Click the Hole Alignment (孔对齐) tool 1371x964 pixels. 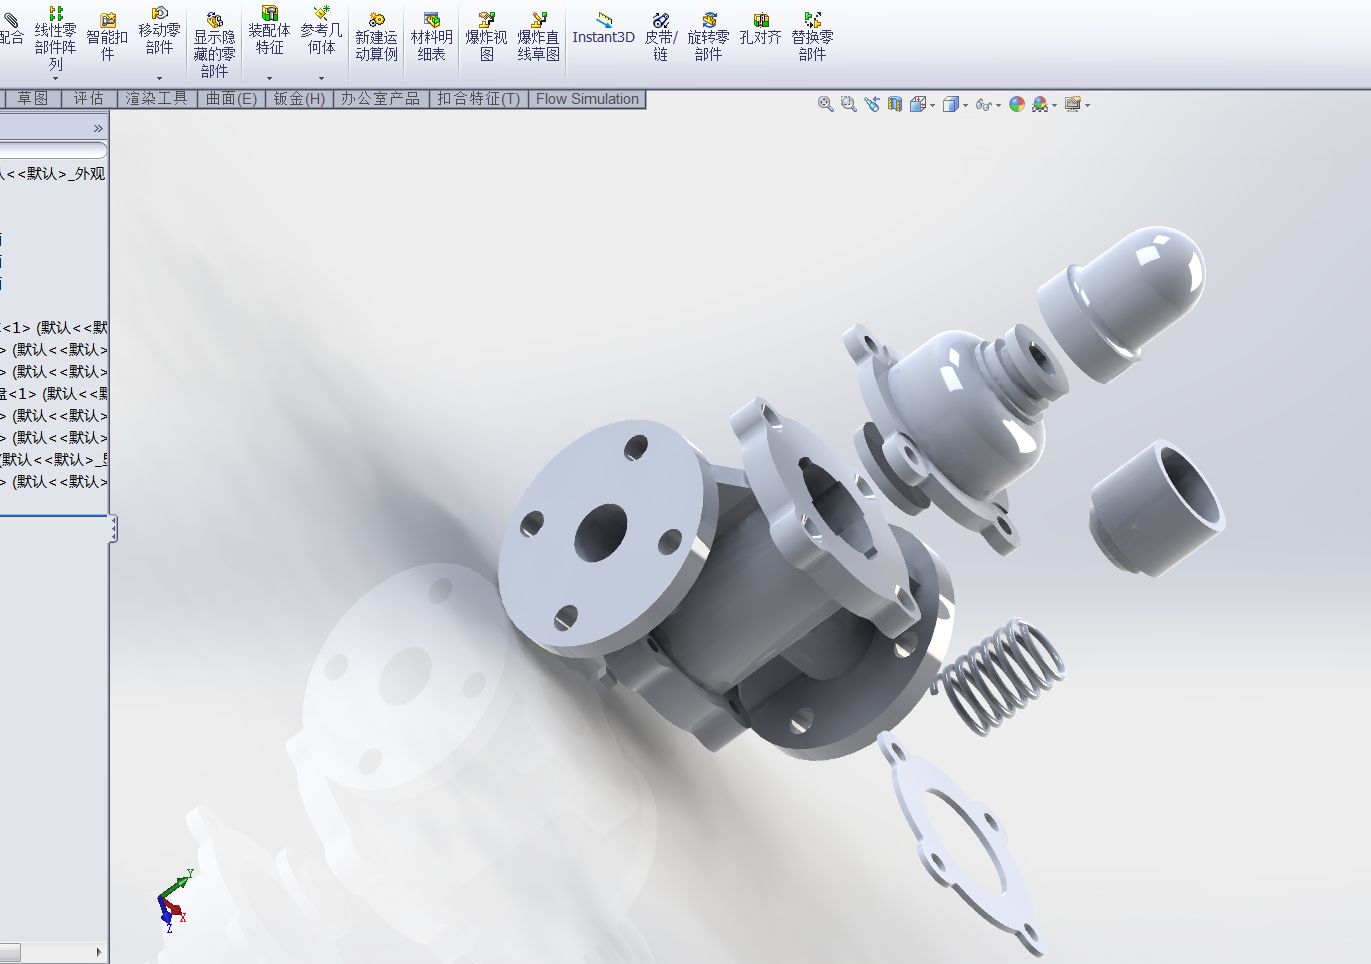pyautogui.click(x=760, y=28)
